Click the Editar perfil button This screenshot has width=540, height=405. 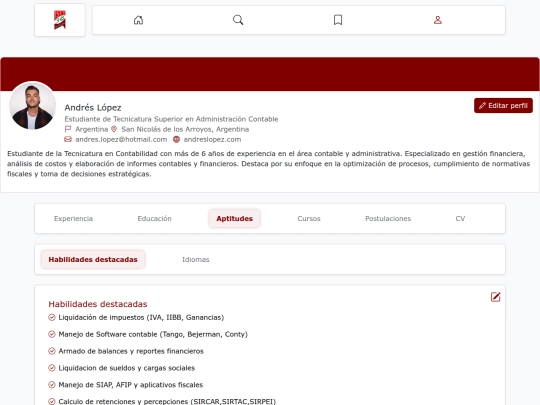click(503, 106)
